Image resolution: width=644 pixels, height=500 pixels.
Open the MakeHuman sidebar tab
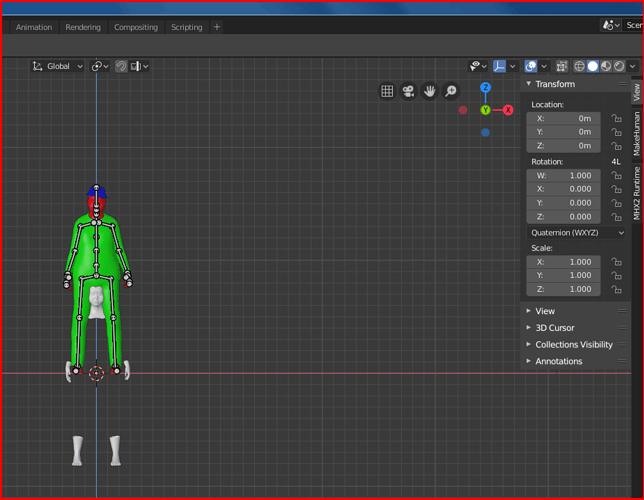[x=637, y=133]
